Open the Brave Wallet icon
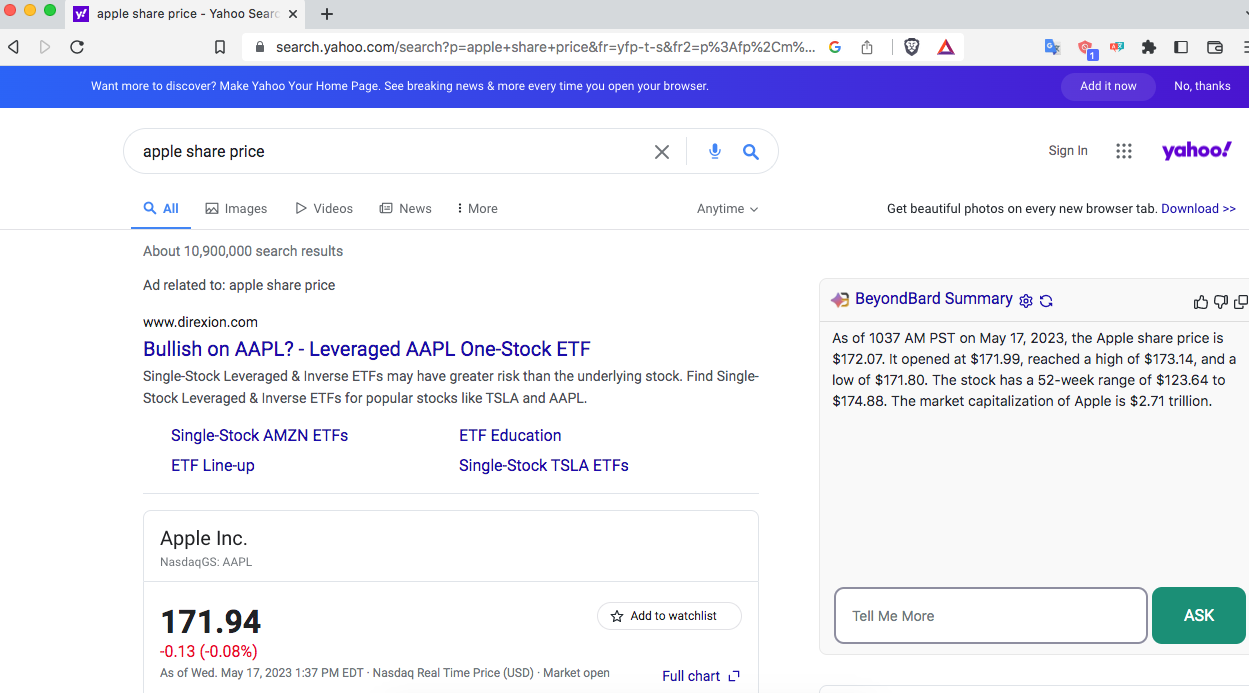This screenshot has width=1249, height=693. pyautogui.click(x=1215, y=47)
